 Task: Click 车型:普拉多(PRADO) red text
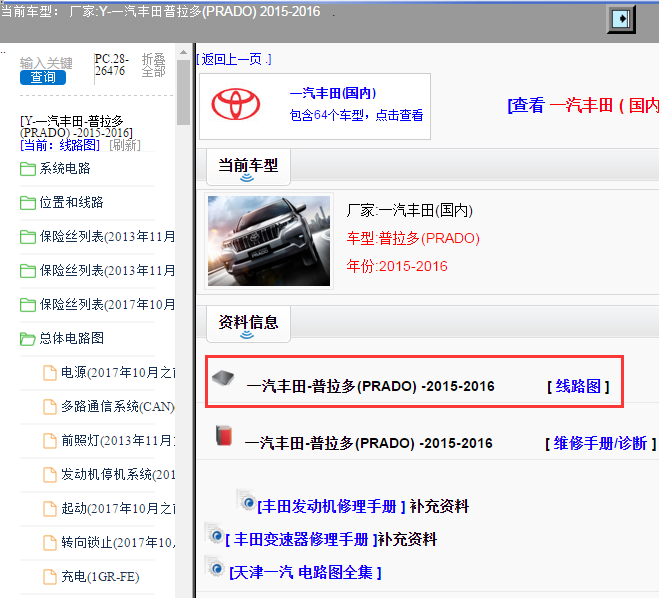point(413,238)
